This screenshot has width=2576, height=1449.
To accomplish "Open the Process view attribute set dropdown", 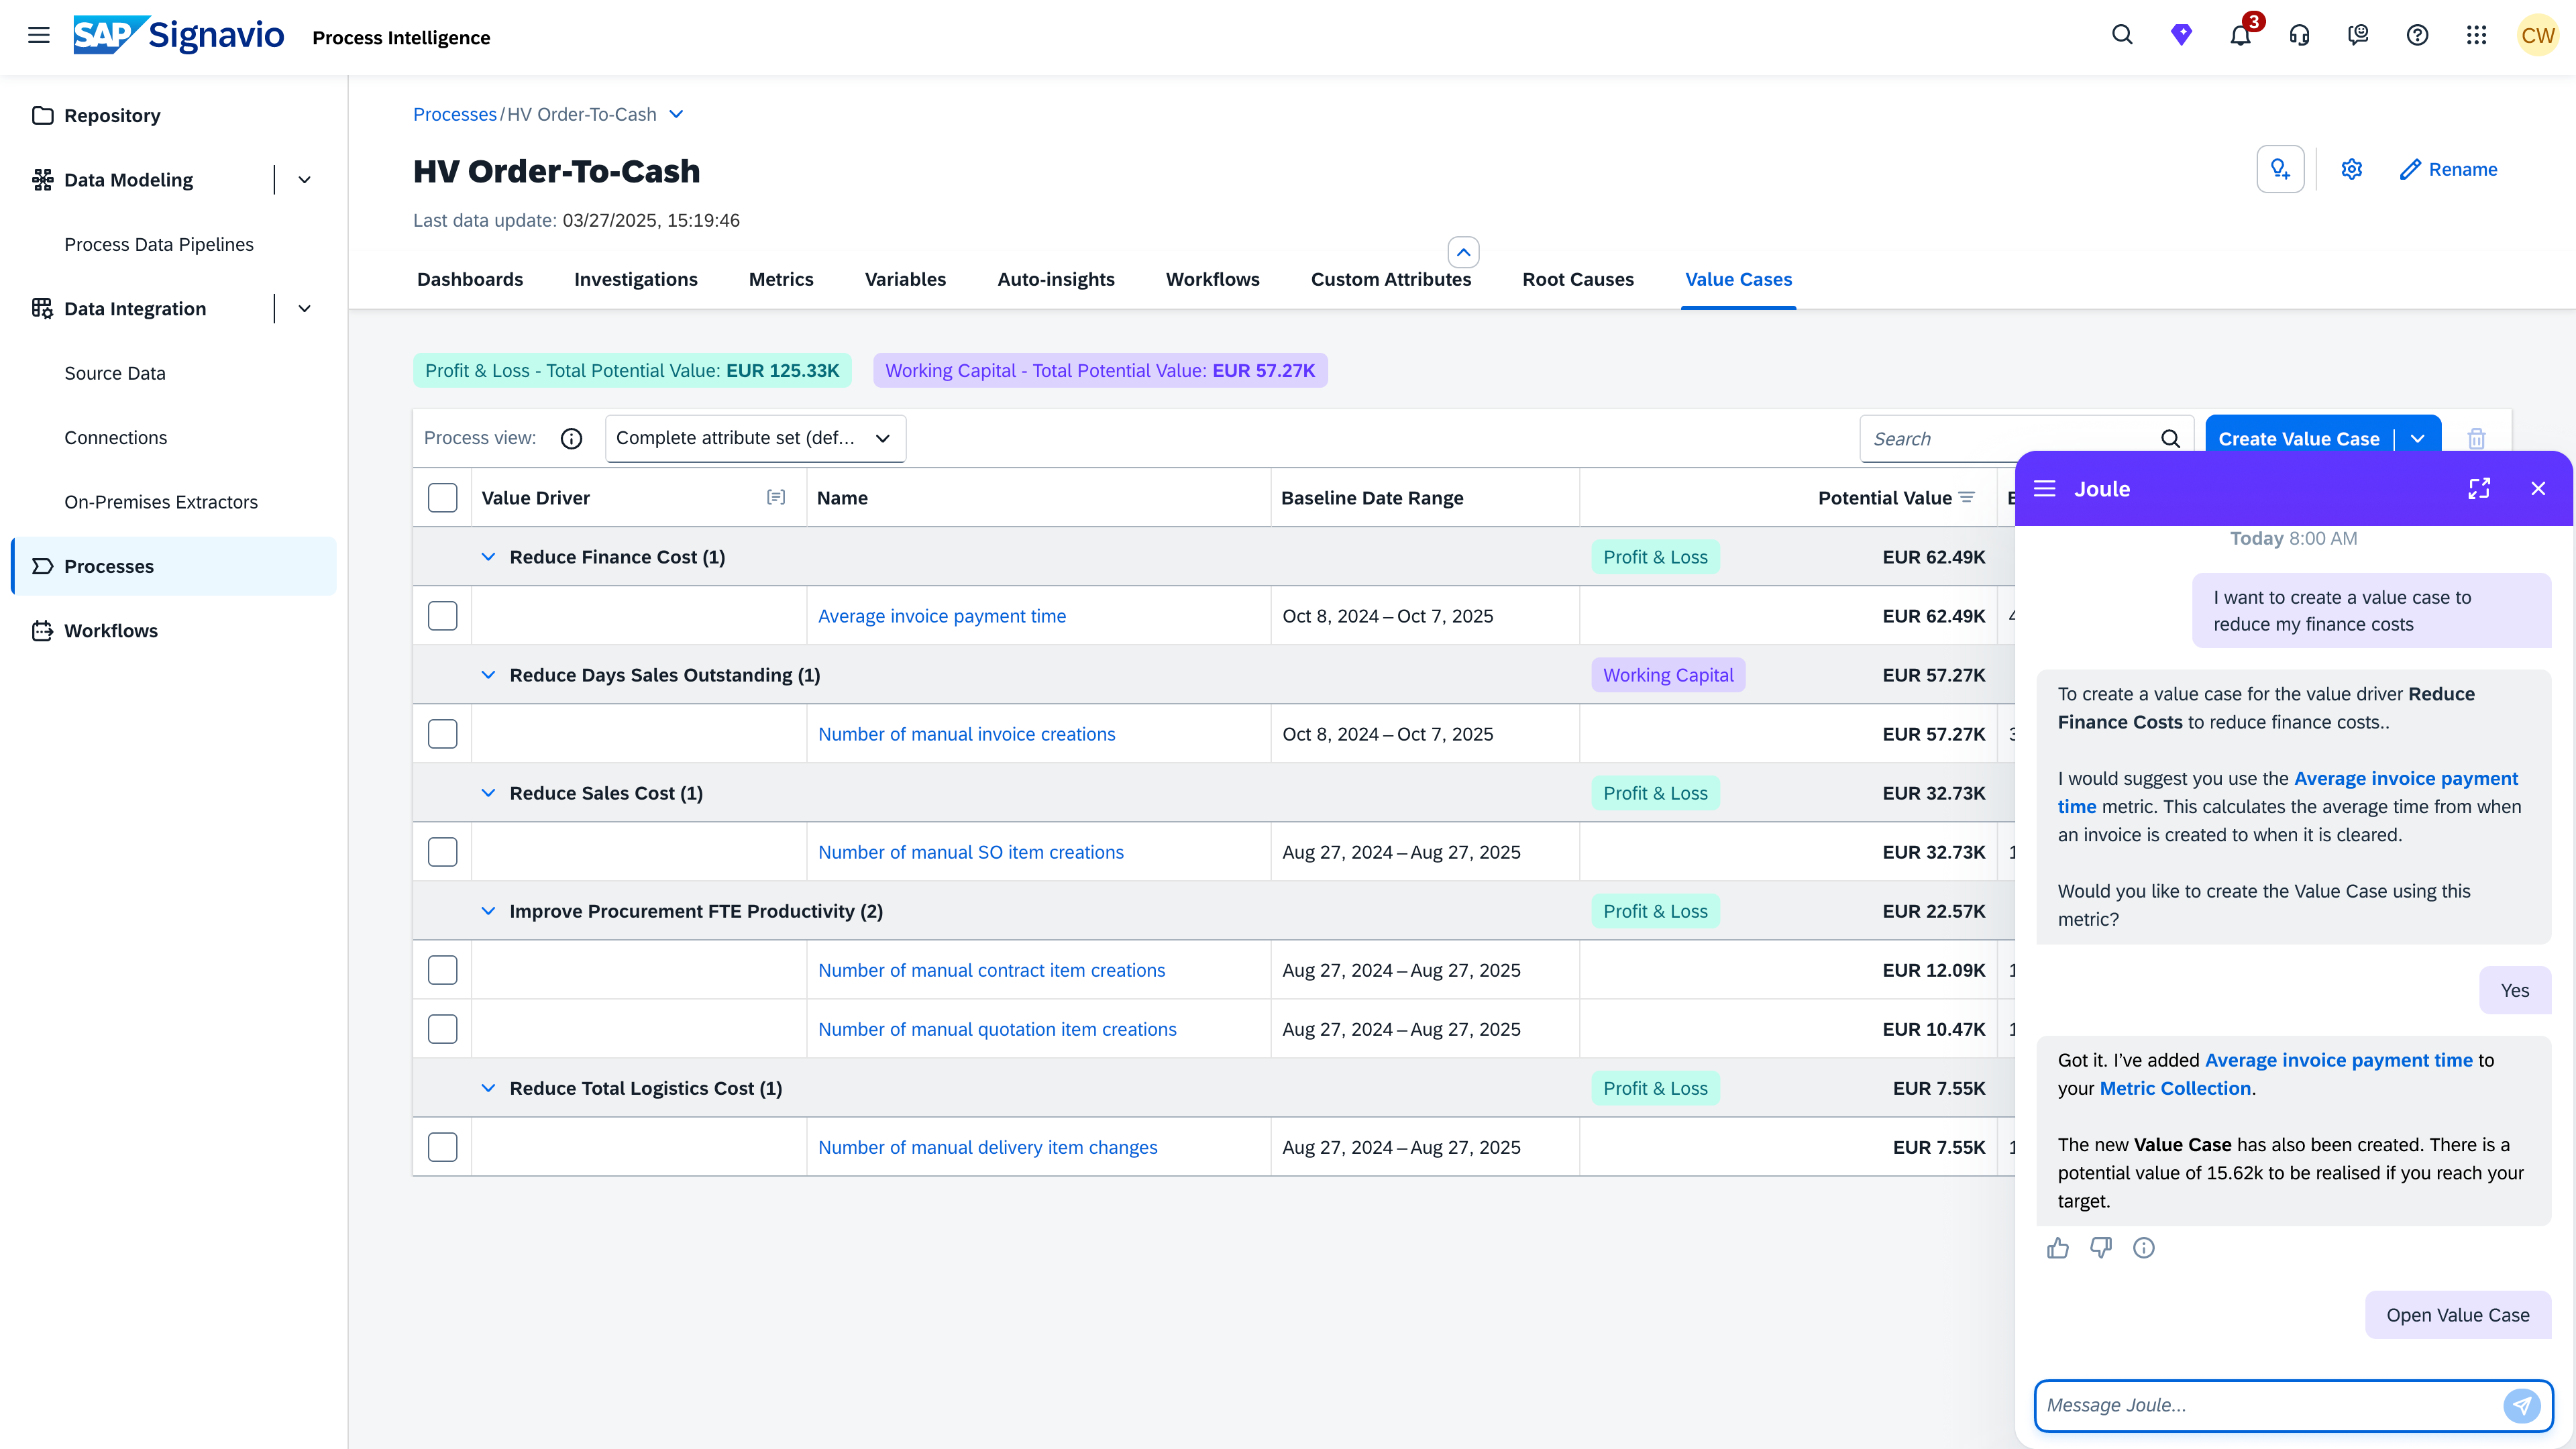I will click(x=755, y=439).
